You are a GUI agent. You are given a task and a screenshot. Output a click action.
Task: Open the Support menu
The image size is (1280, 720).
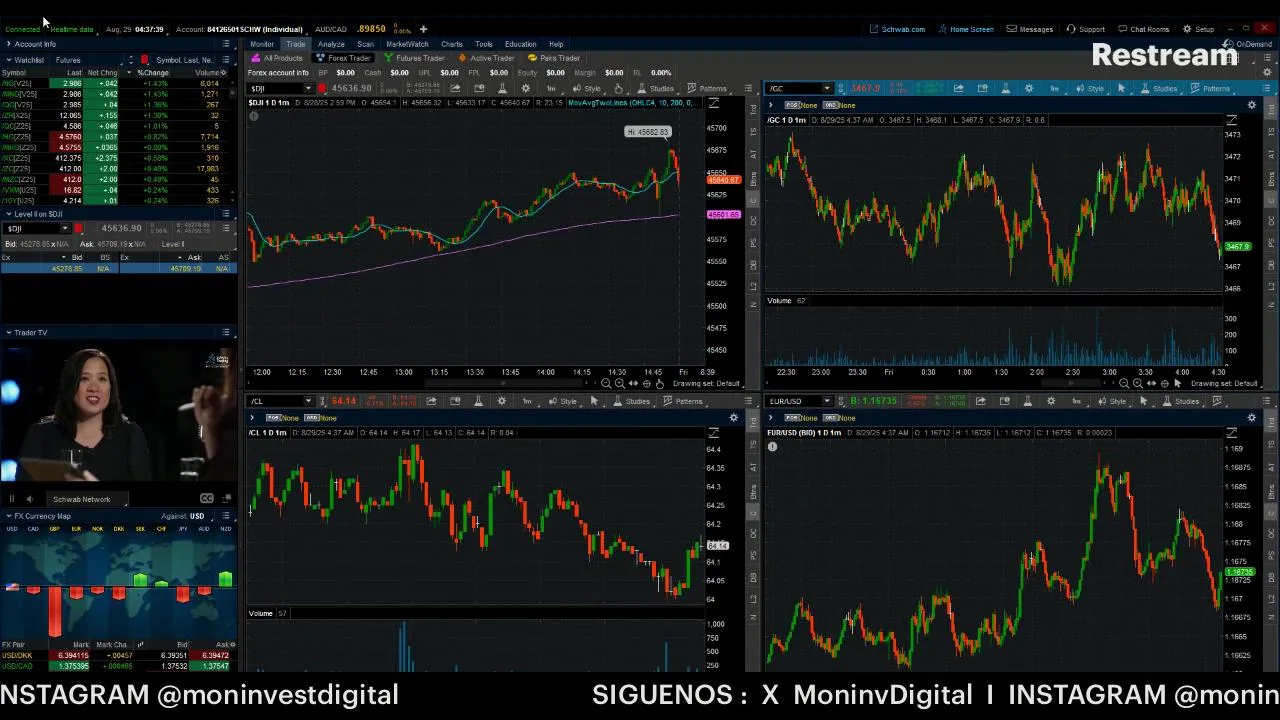point(1085,29)
